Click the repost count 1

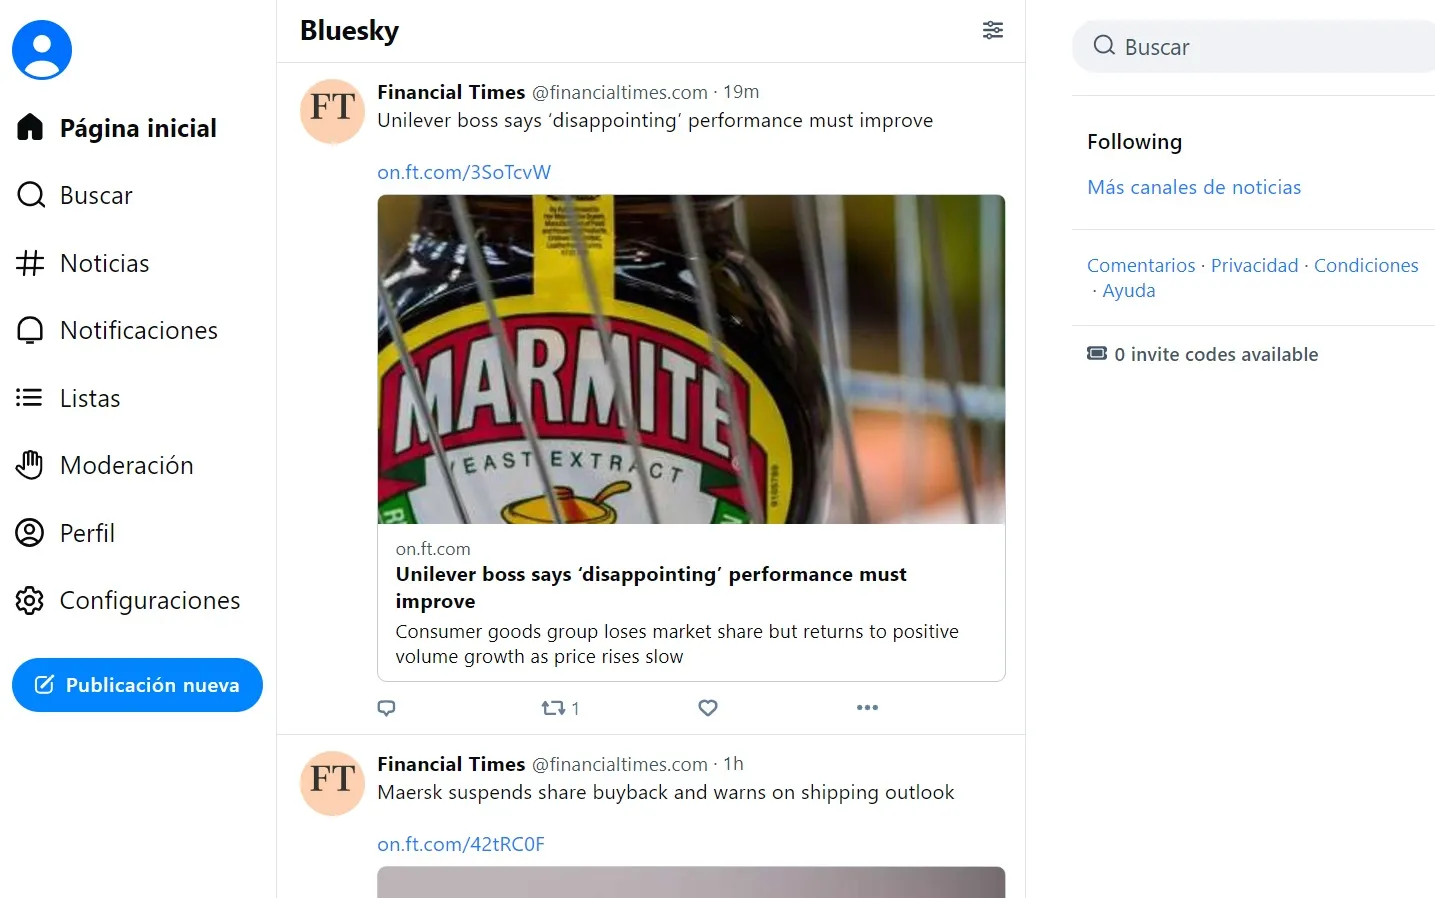coord(575,708)
